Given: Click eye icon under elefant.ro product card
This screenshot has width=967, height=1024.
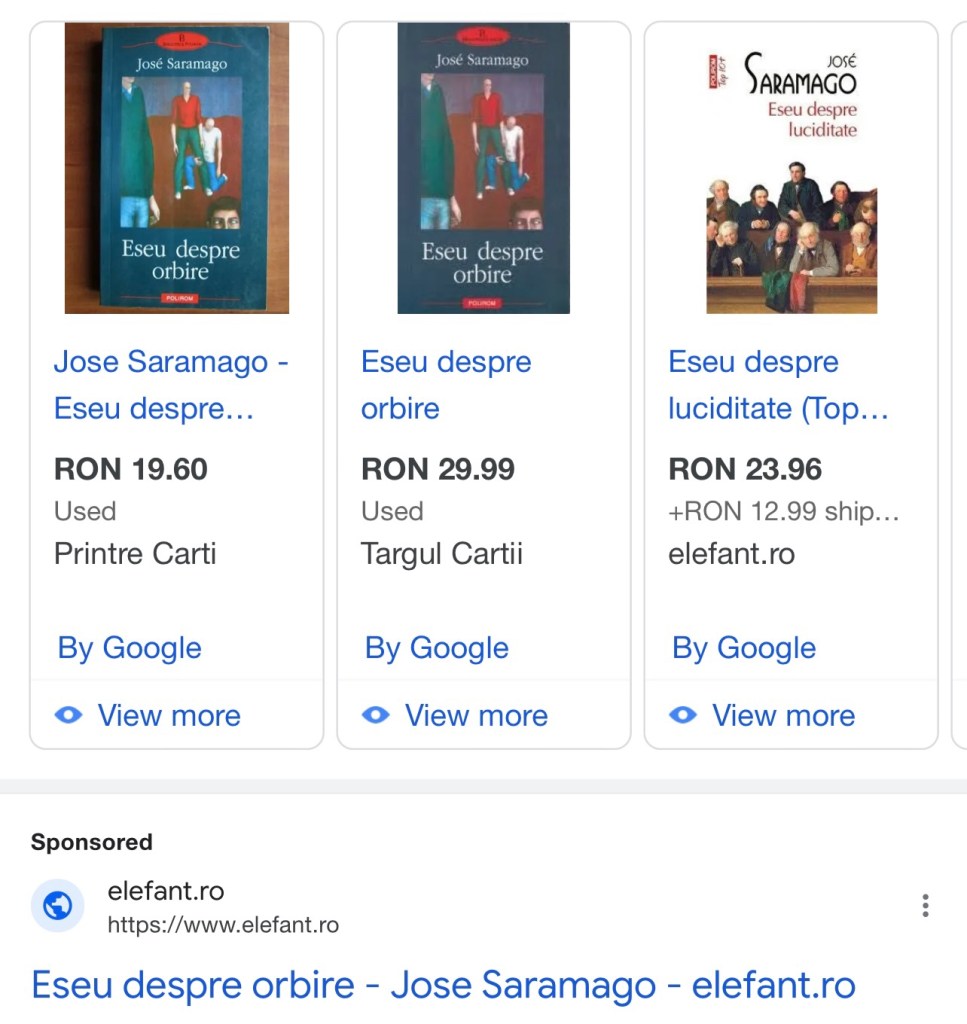Looking at the screenshot, I should 682,715.
